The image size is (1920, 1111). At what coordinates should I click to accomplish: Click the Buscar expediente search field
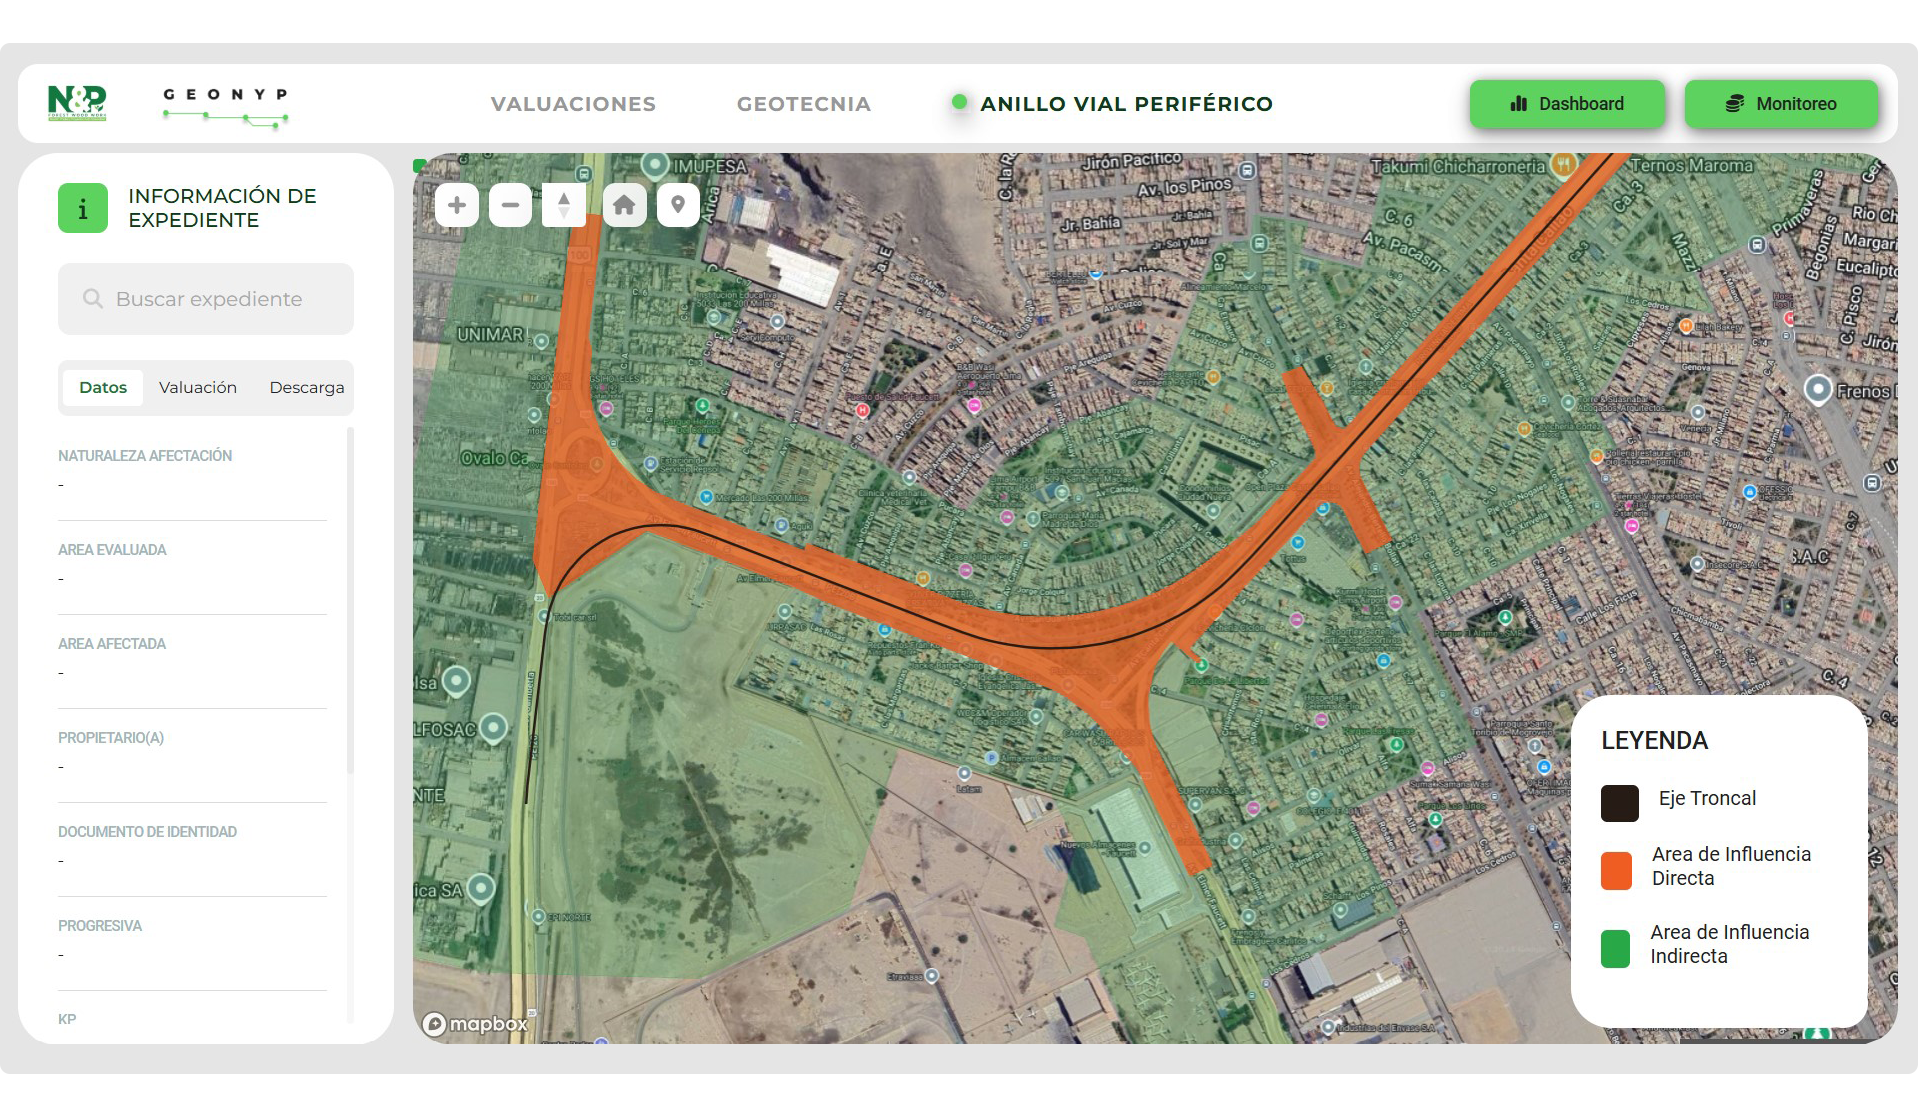[x=206, y=299]
